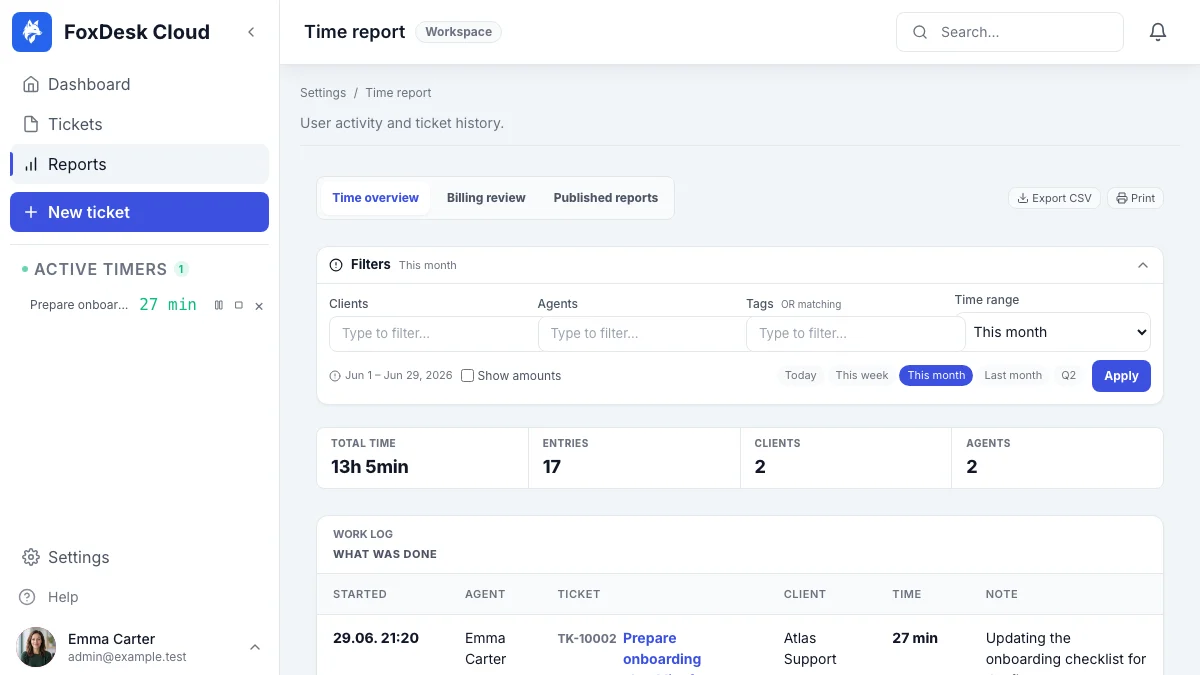
Task: Pause the active onboarding timer
Action: point(219,305)
